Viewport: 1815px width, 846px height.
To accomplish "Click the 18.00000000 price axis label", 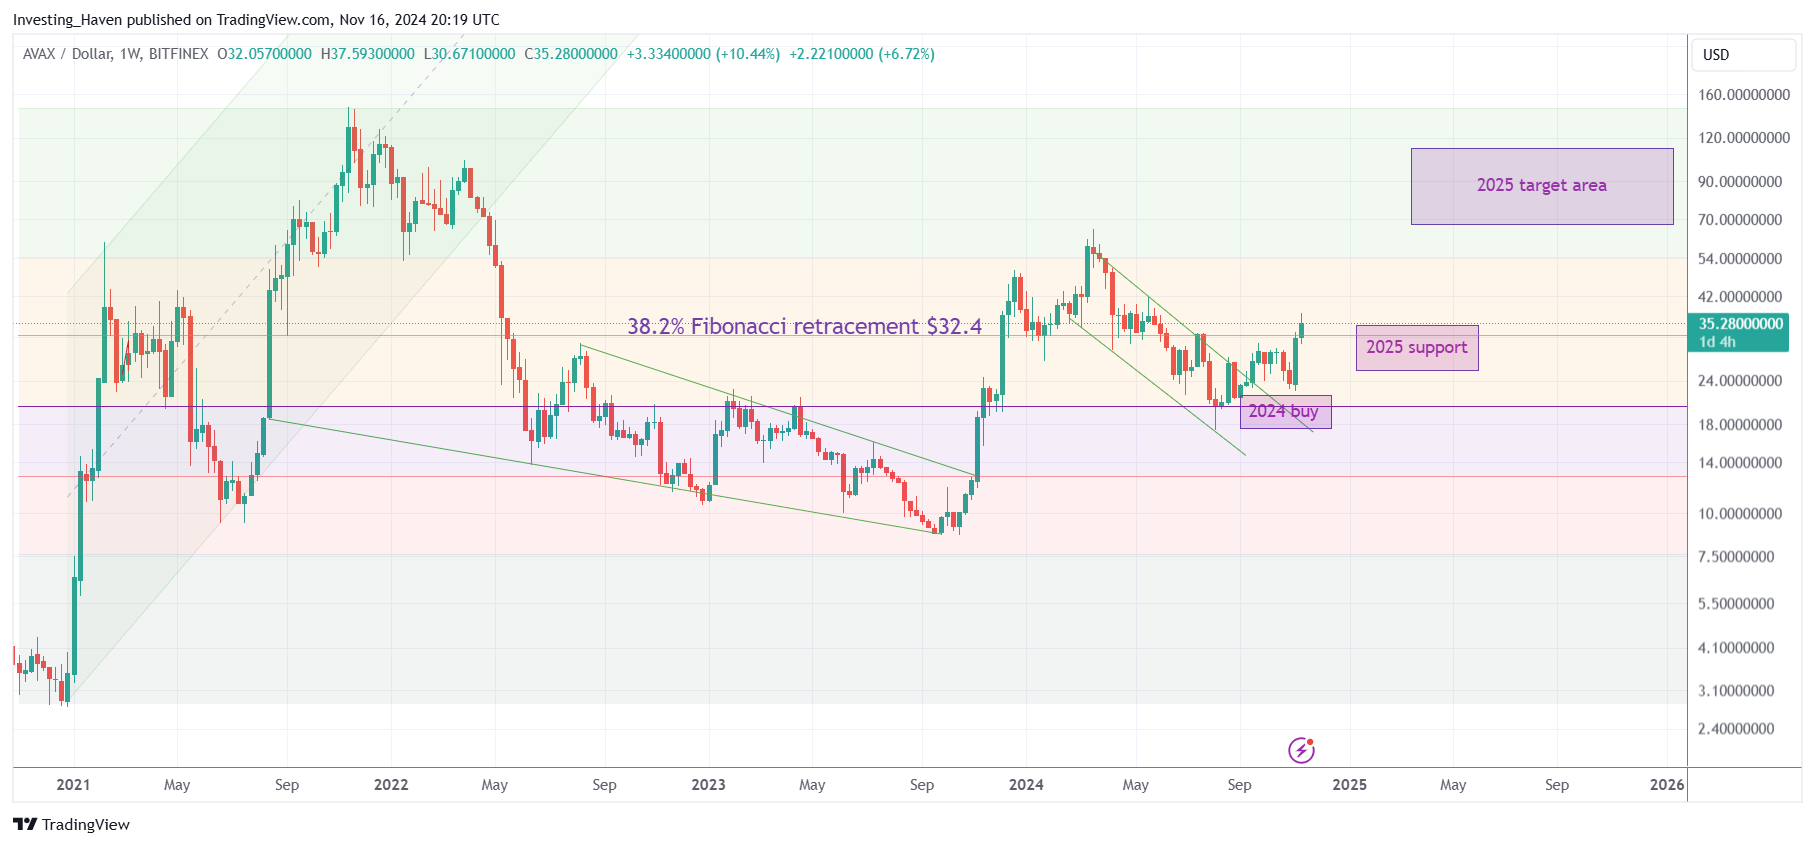I will 1740,425.
